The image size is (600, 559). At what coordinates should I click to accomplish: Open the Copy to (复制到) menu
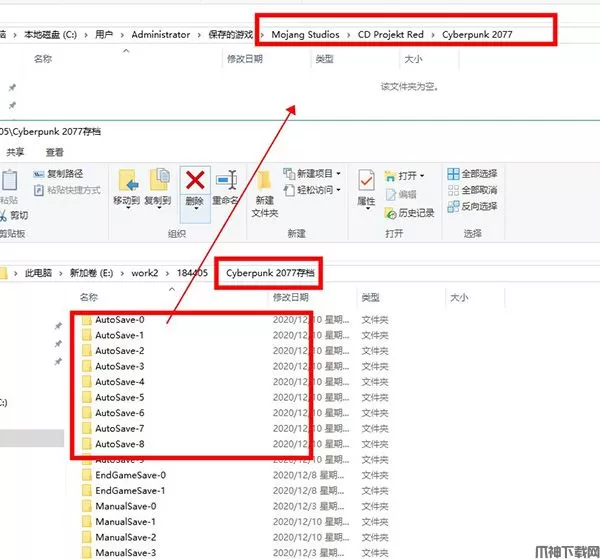[158, 189]
